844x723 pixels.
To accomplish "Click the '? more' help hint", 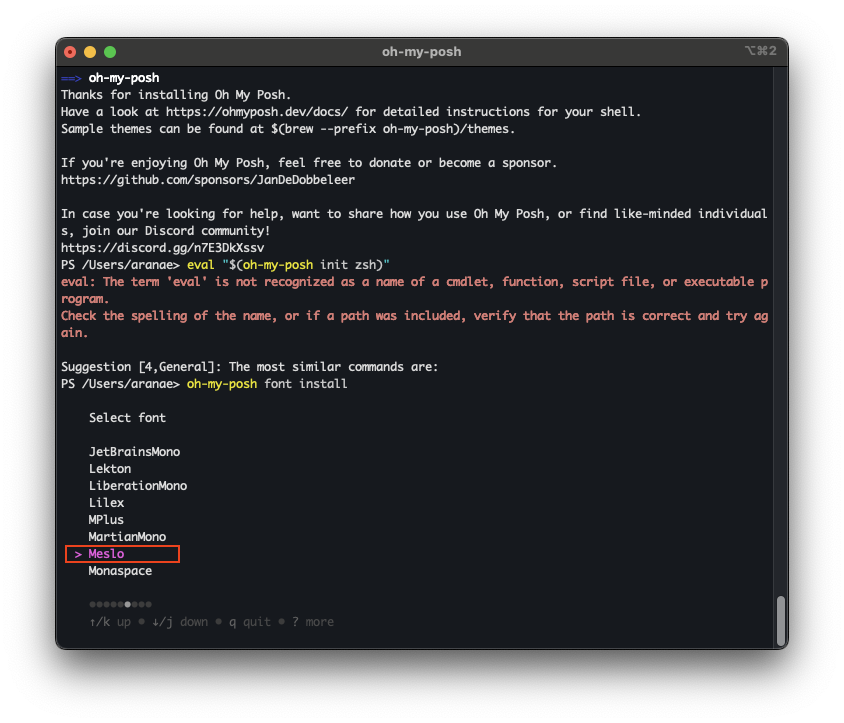I will 313,622.
